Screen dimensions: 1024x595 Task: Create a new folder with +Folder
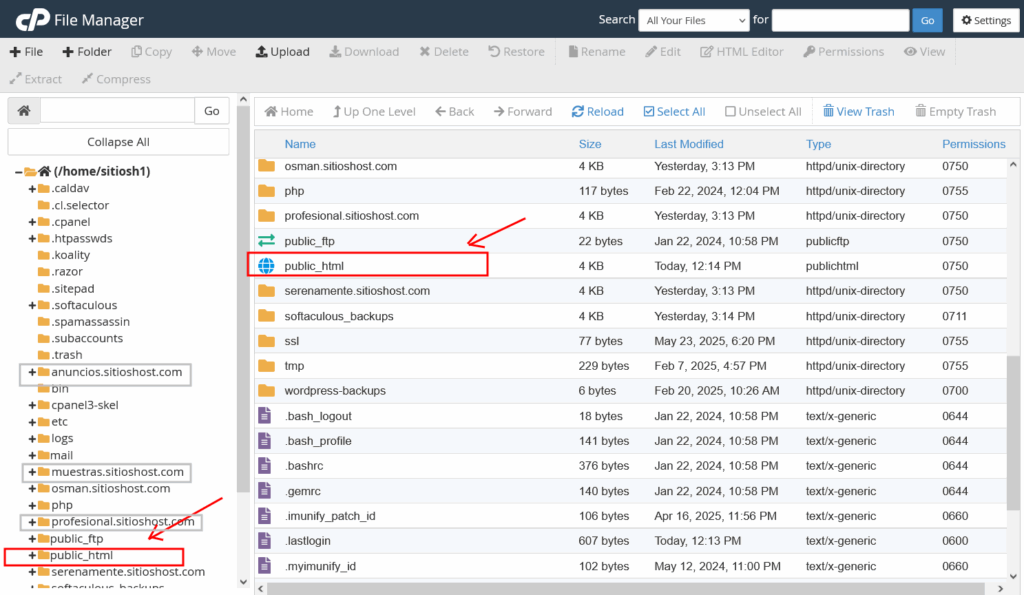coord(87,52)
